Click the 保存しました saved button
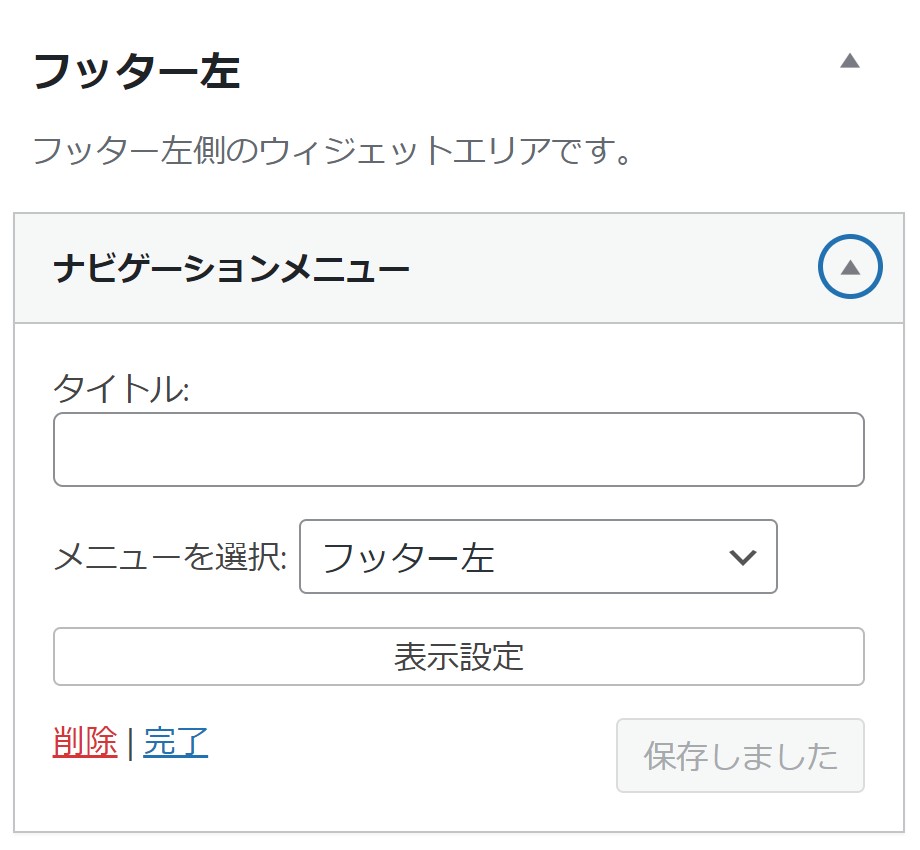The width and height of the screenshot is (920, 850). click(740, 756)
